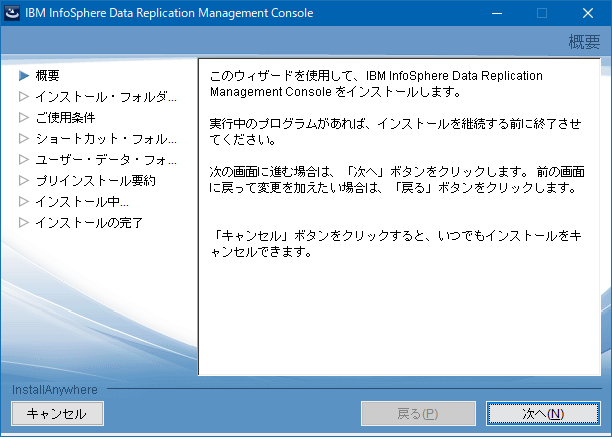Click the paragraph starting 「キャンセル」ボタン

tap(396, 243)
